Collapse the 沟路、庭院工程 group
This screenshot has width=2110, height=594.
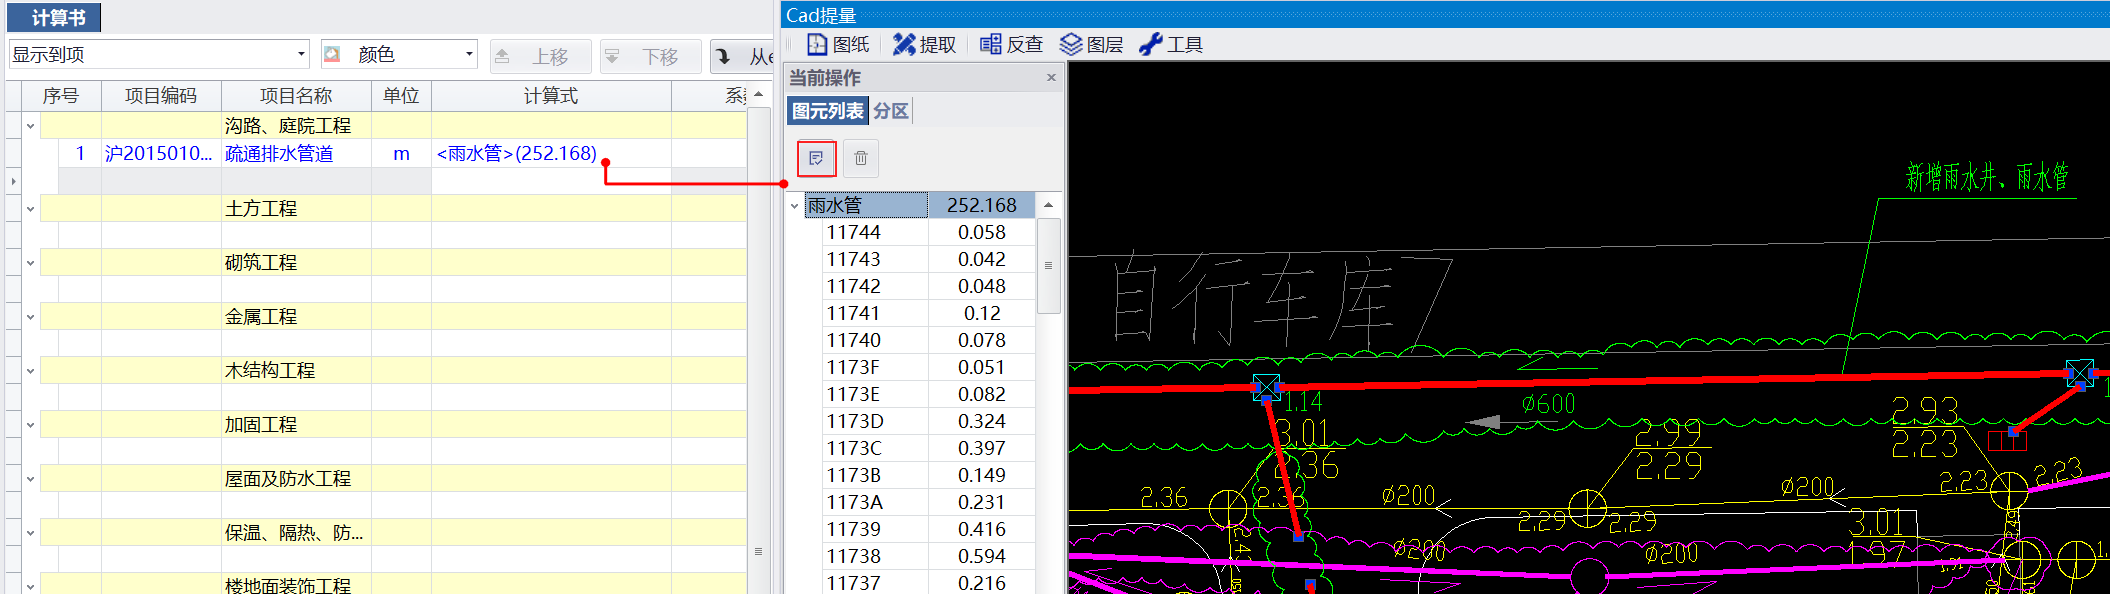30,126
